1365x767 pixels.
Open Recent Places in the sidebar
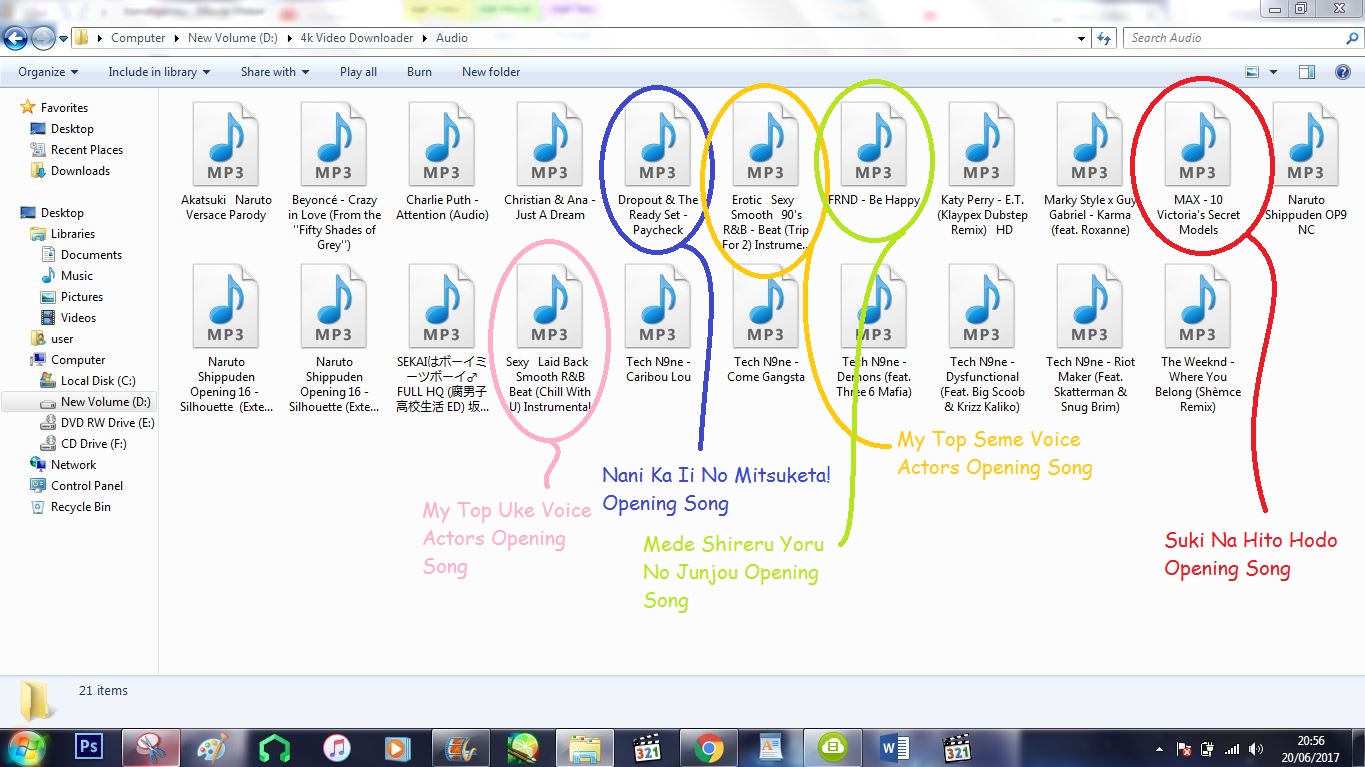[x=87, y=150]
